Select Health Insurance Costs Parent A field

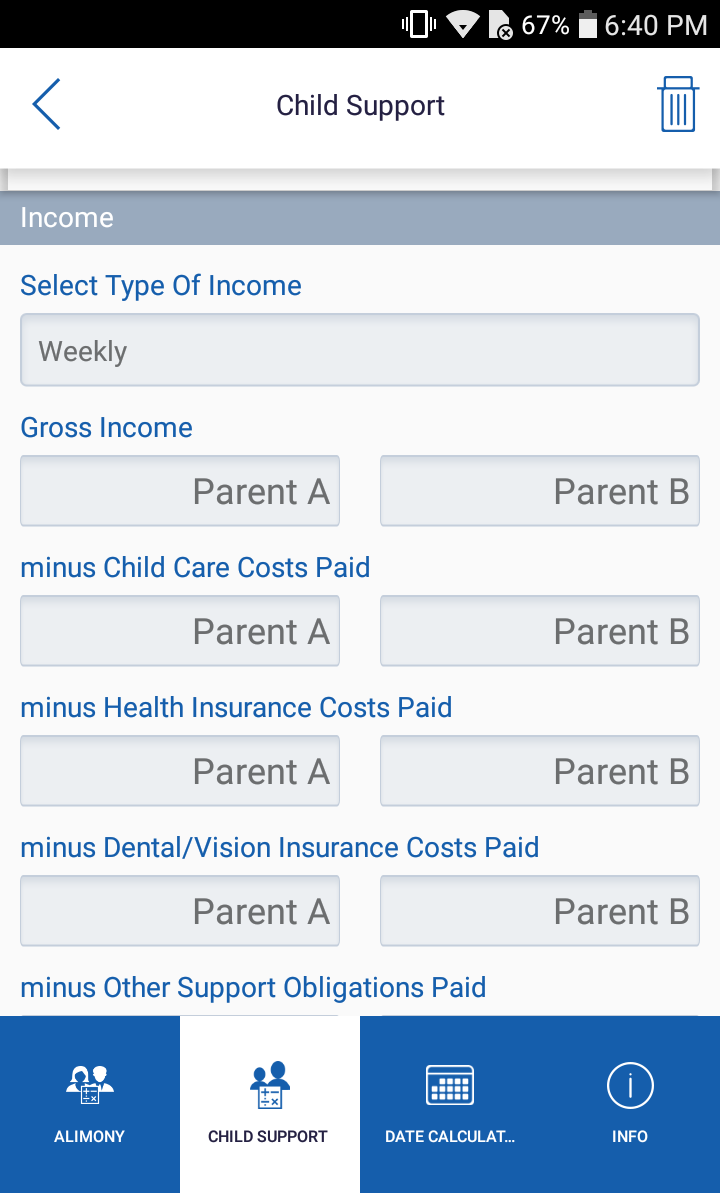coord(180,771)
